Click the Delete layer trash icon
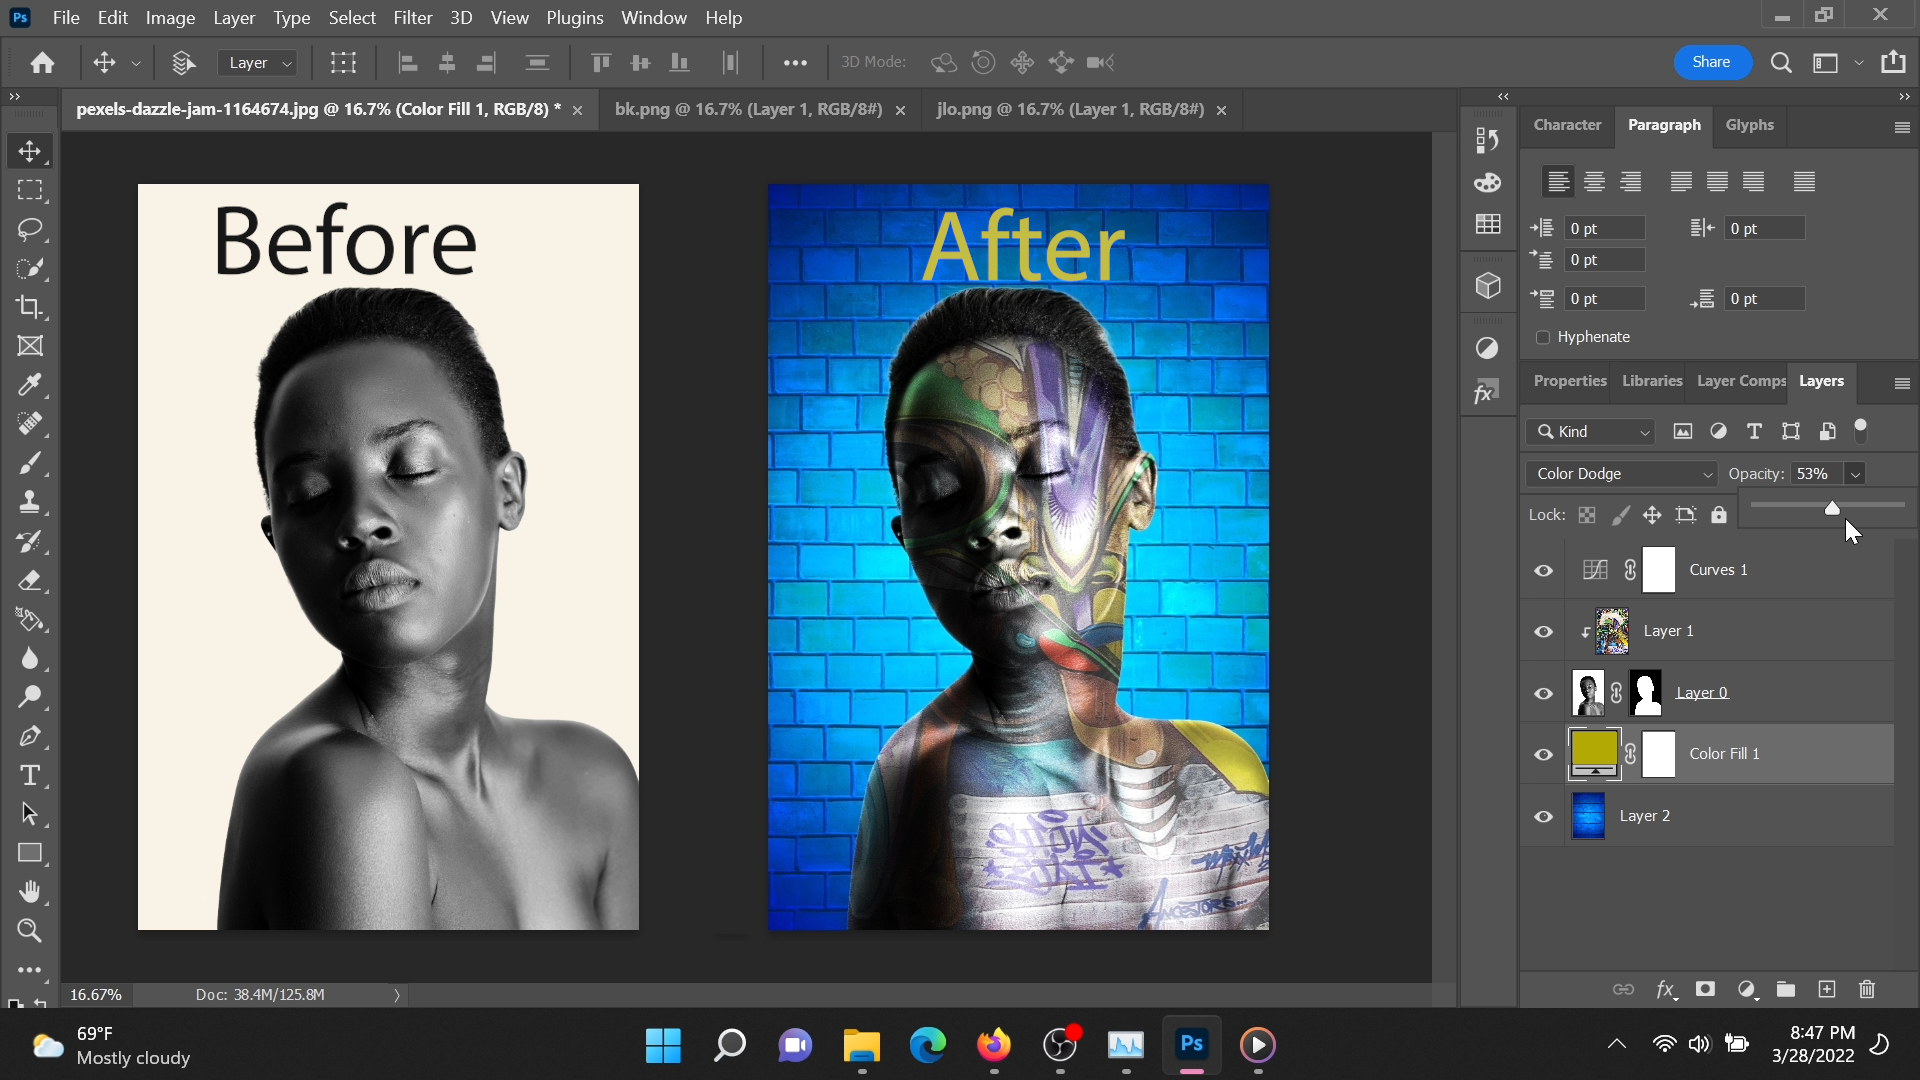The width and height of the screenshot is (1920, 1080). point(1866,989)
